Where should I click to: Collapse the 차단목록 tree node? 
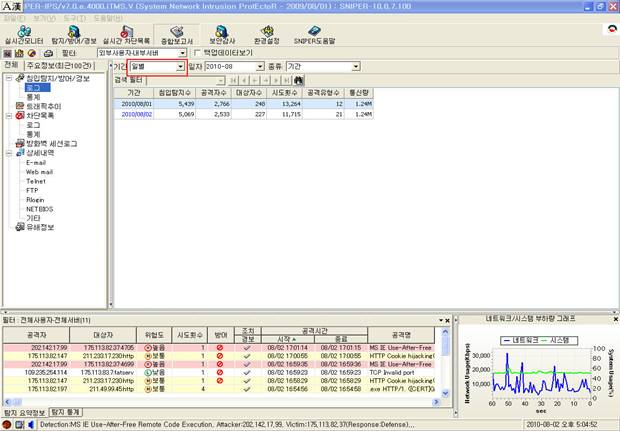click(x=8, y=115)
